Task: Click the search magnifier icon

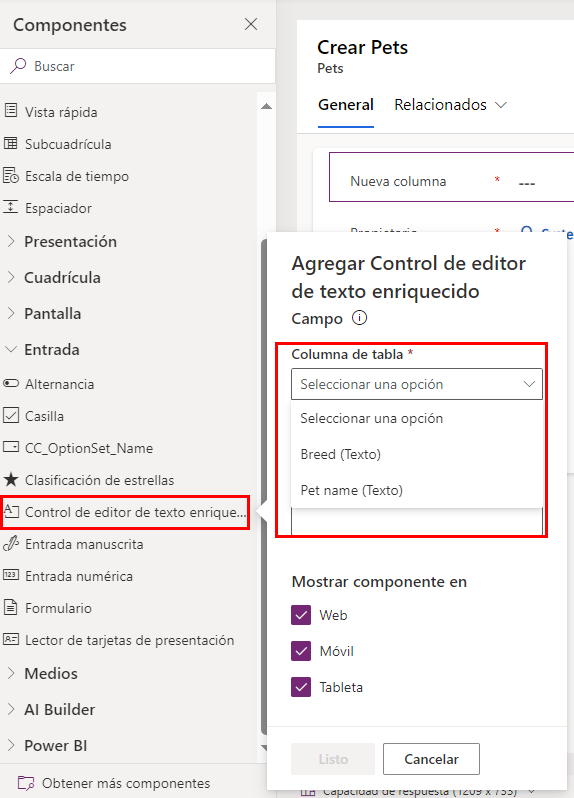Action: [x=18, y=66]
